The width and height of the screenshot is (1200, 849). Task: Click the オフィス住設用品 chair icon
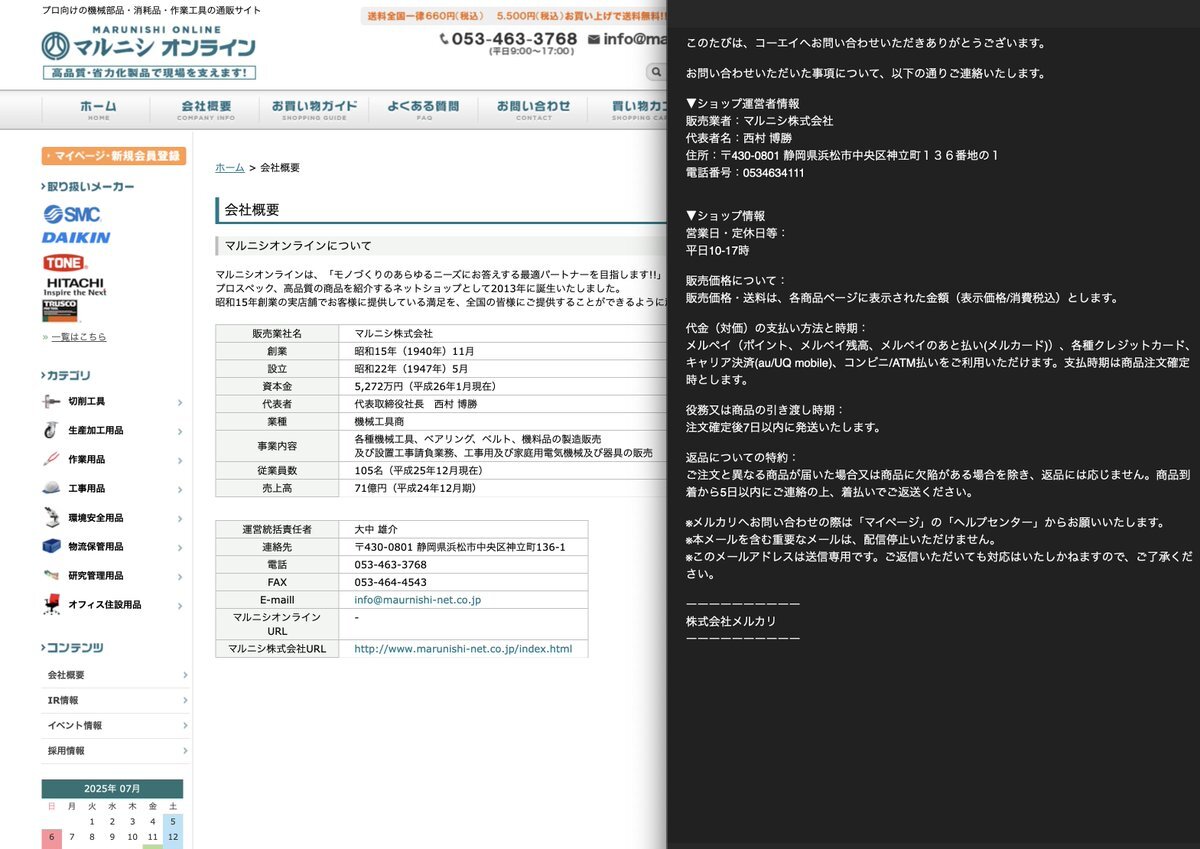[x=52, y=605]
